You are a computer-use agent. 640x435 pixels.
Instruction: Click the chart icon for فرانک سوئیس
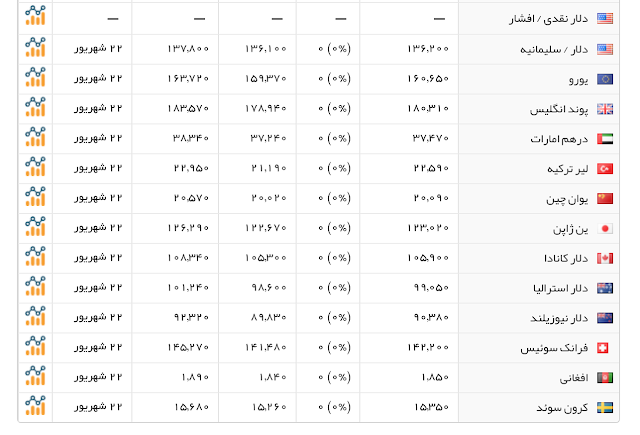(35, 346)
